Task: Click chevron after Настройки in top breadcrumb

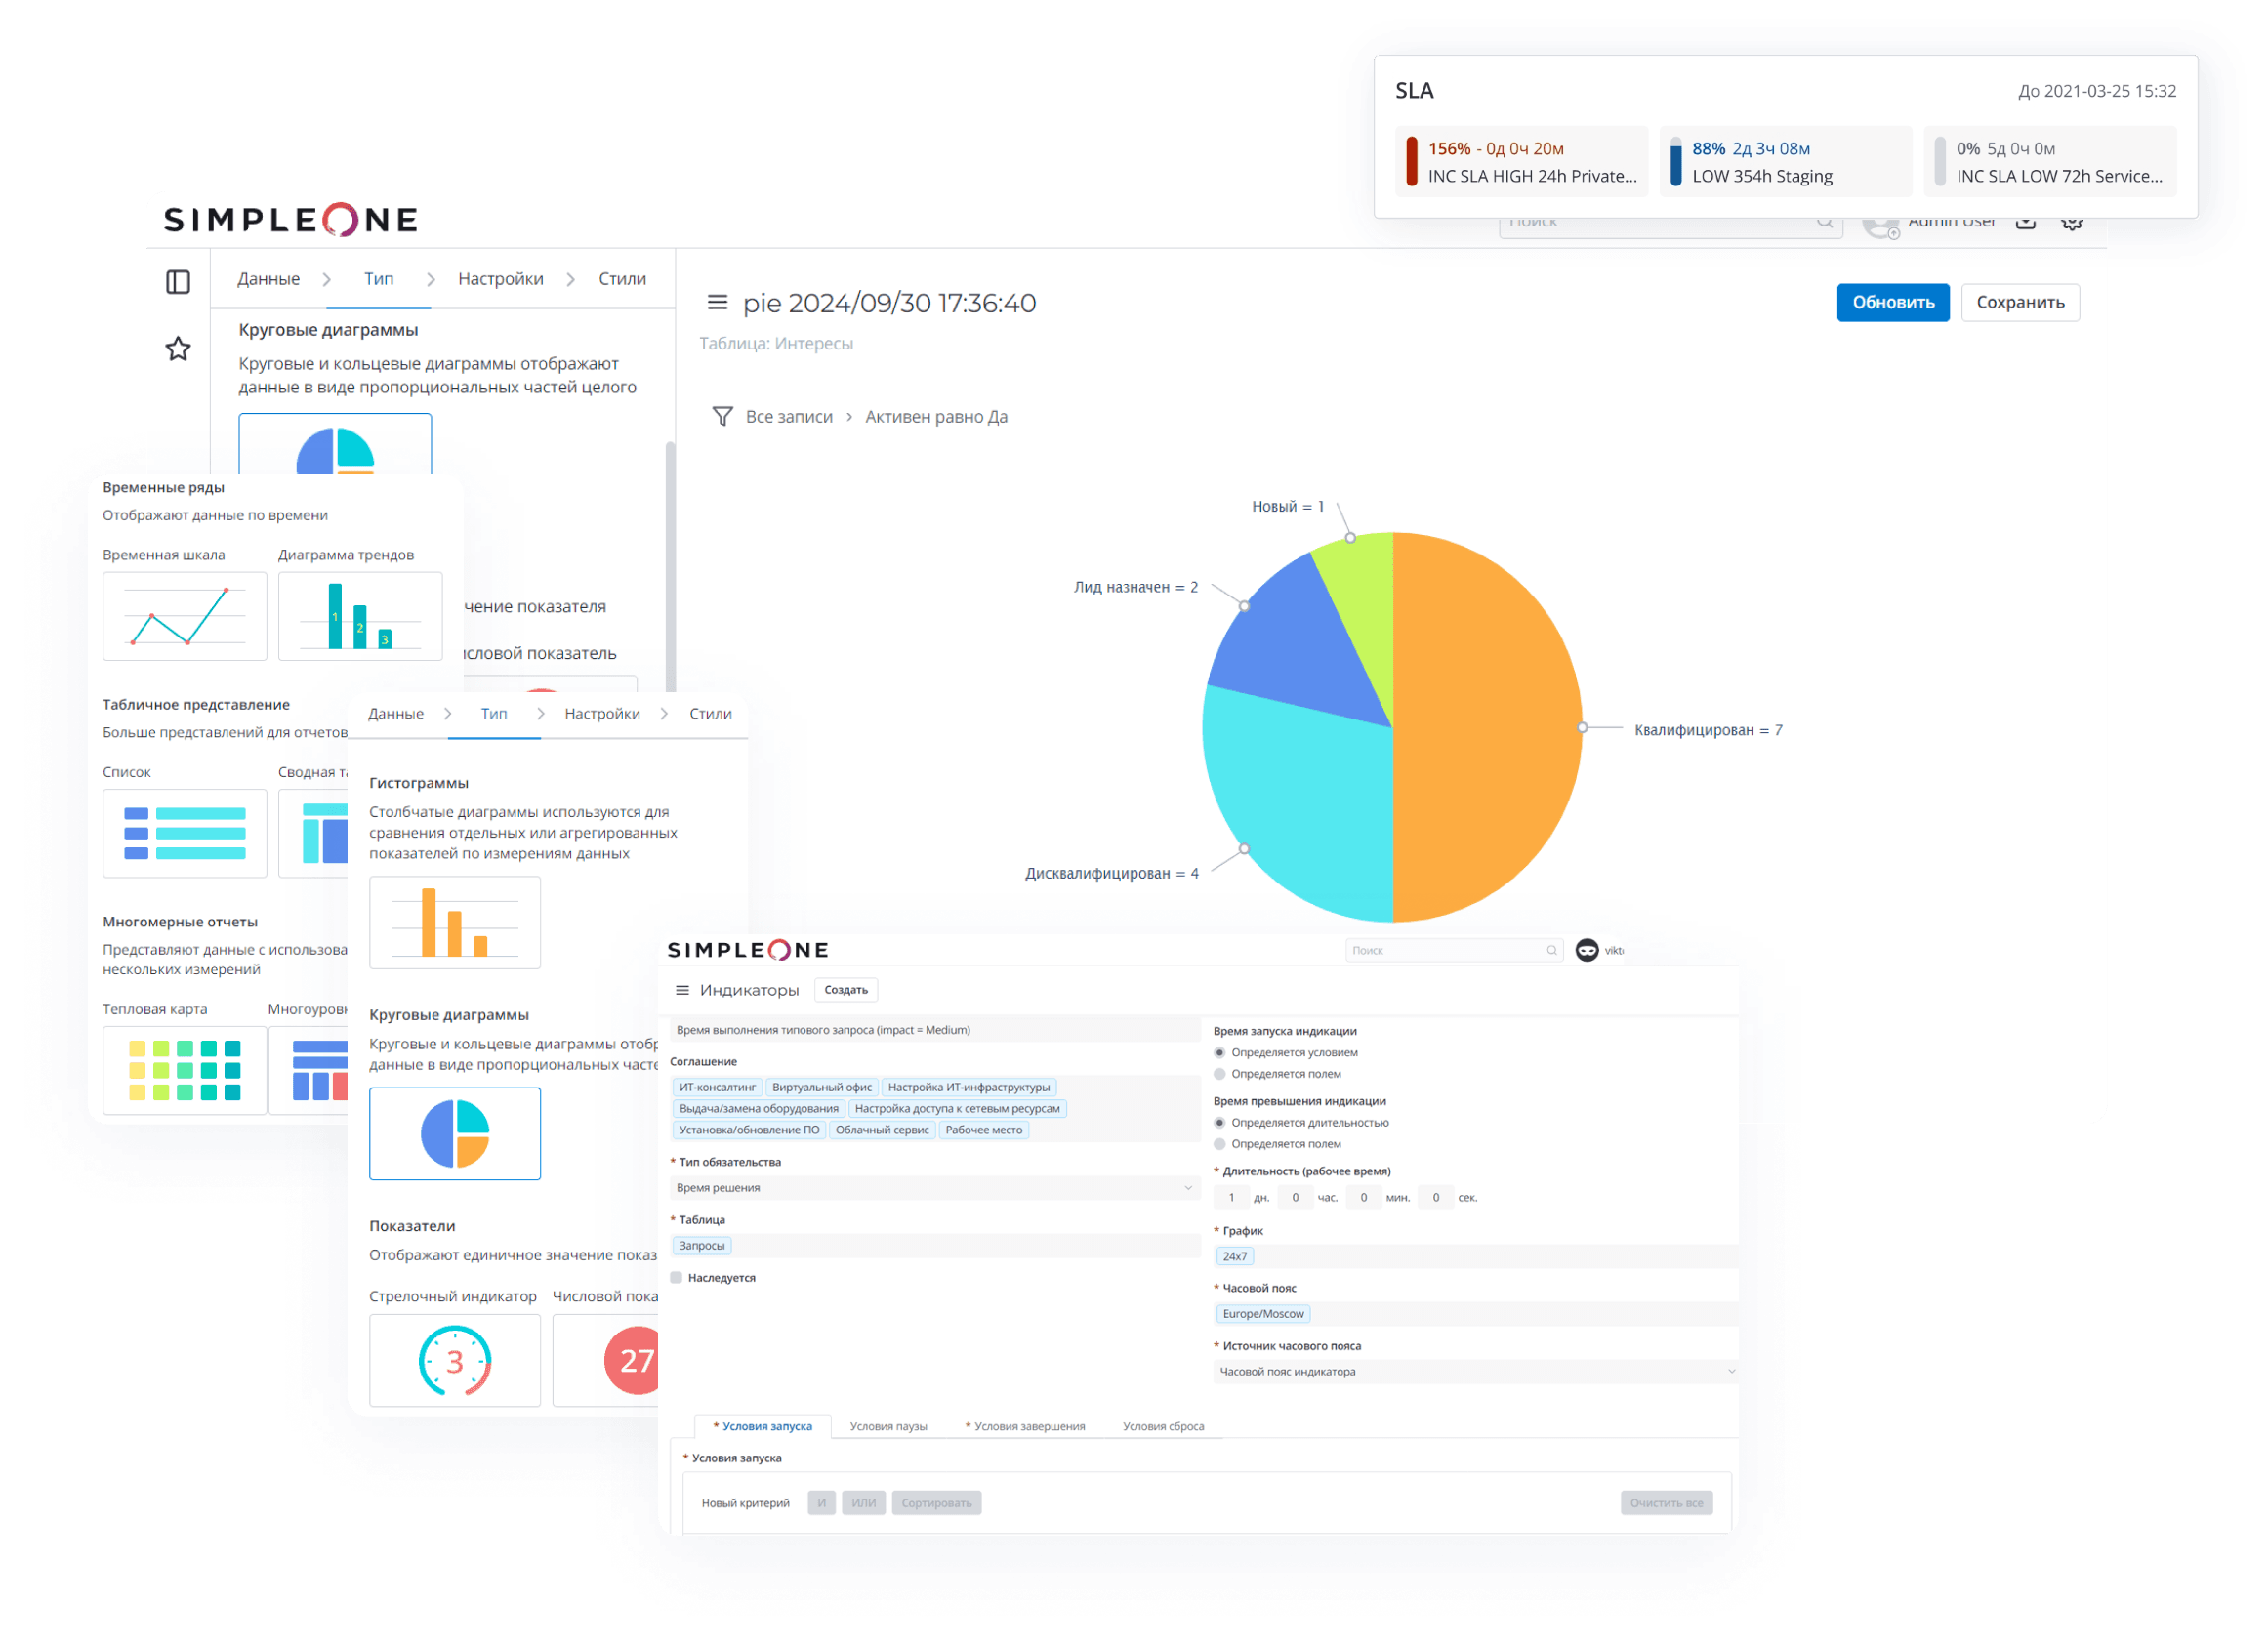Action: 571,279
